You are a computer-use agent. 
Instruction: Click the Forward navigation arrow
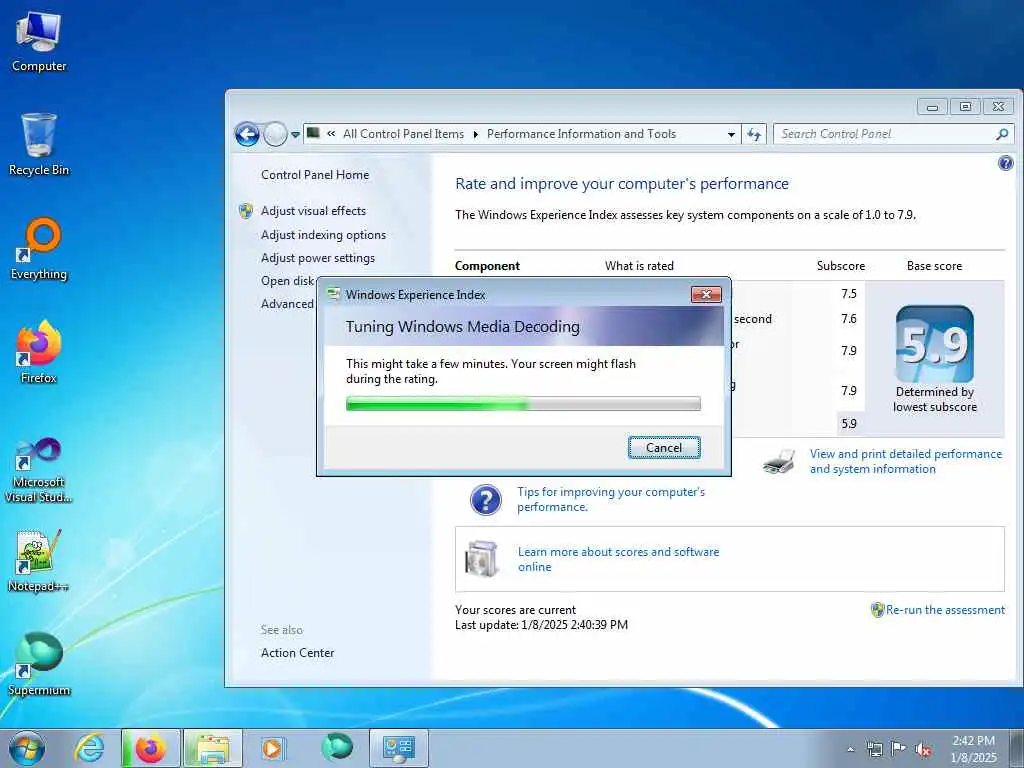coord(276,135)
